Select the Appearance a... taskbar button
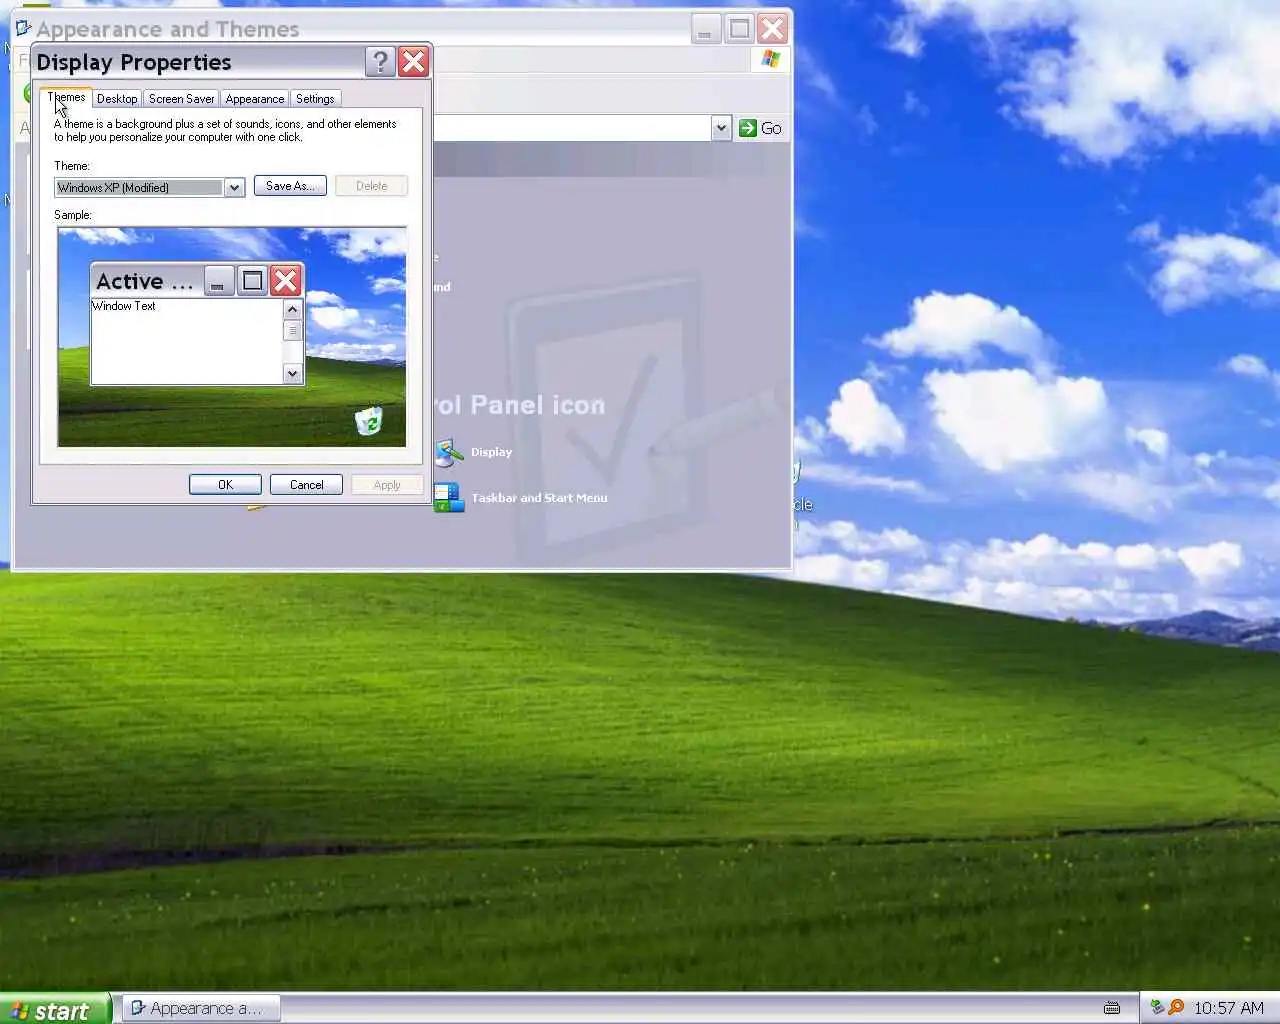 pyautogui.click(x=201, y=1008)
